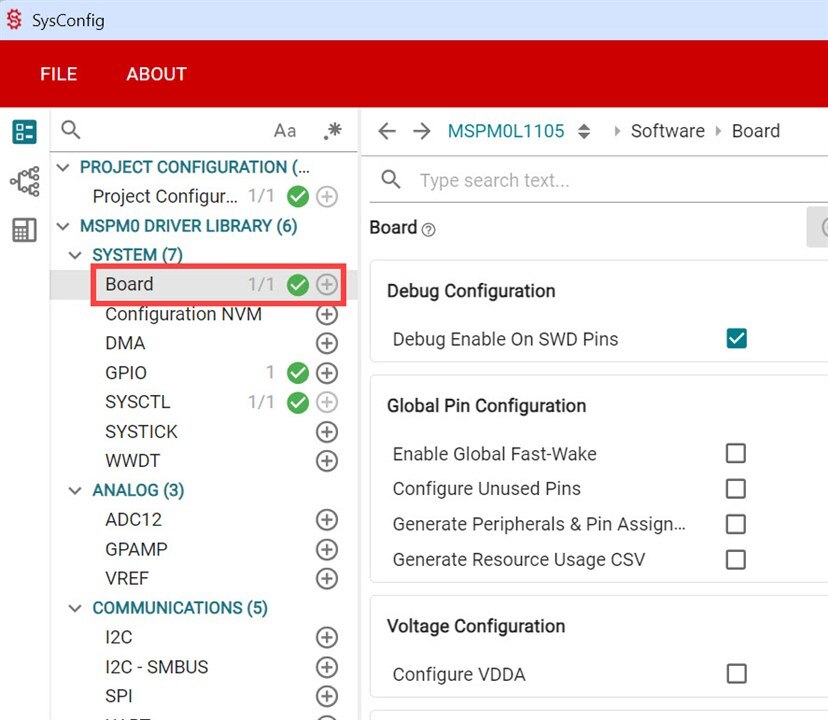Add an ADC12 module instance

tap(326, 520)
